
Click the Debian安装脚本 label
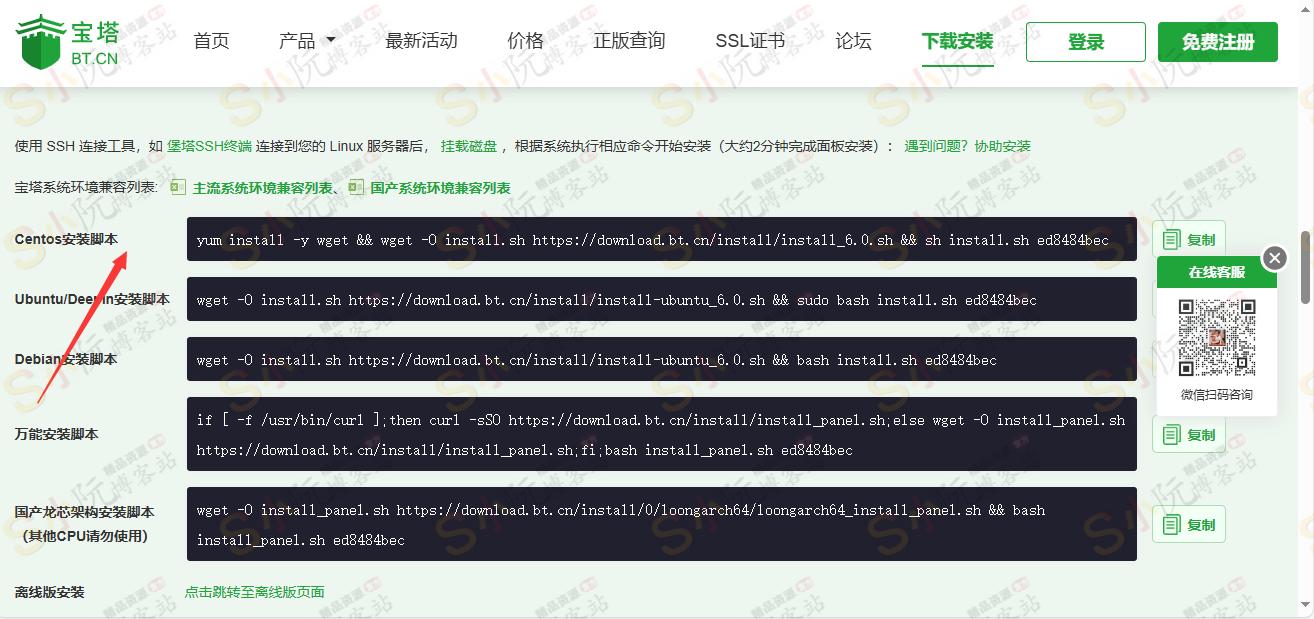(x=66, y=359)
